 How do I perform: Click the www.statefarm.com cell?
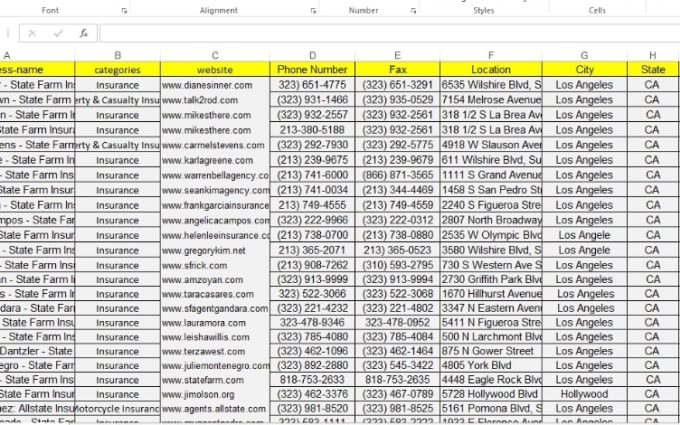pos(215,380)
